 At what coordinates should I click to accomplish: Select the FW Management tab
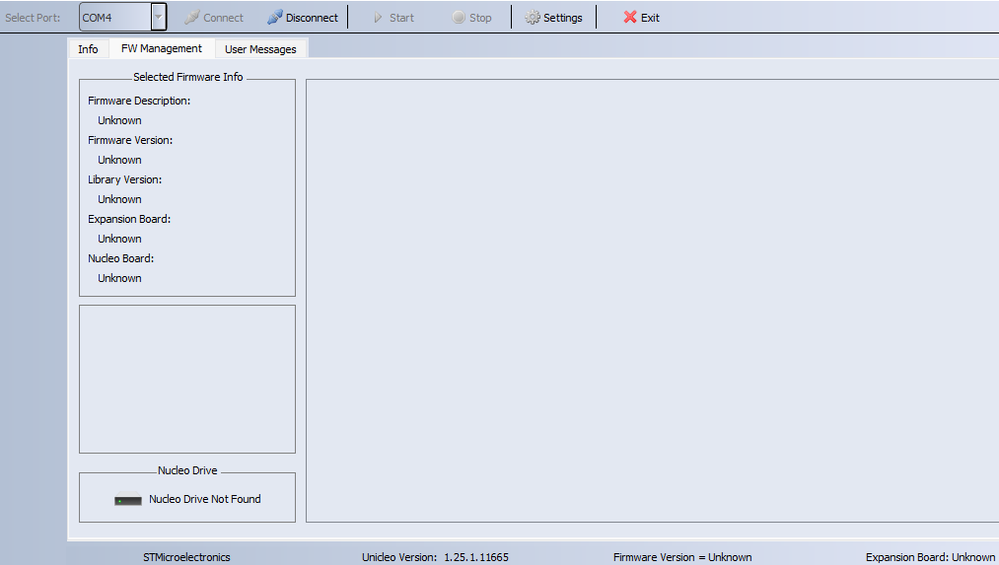click(x=162, y=48)
